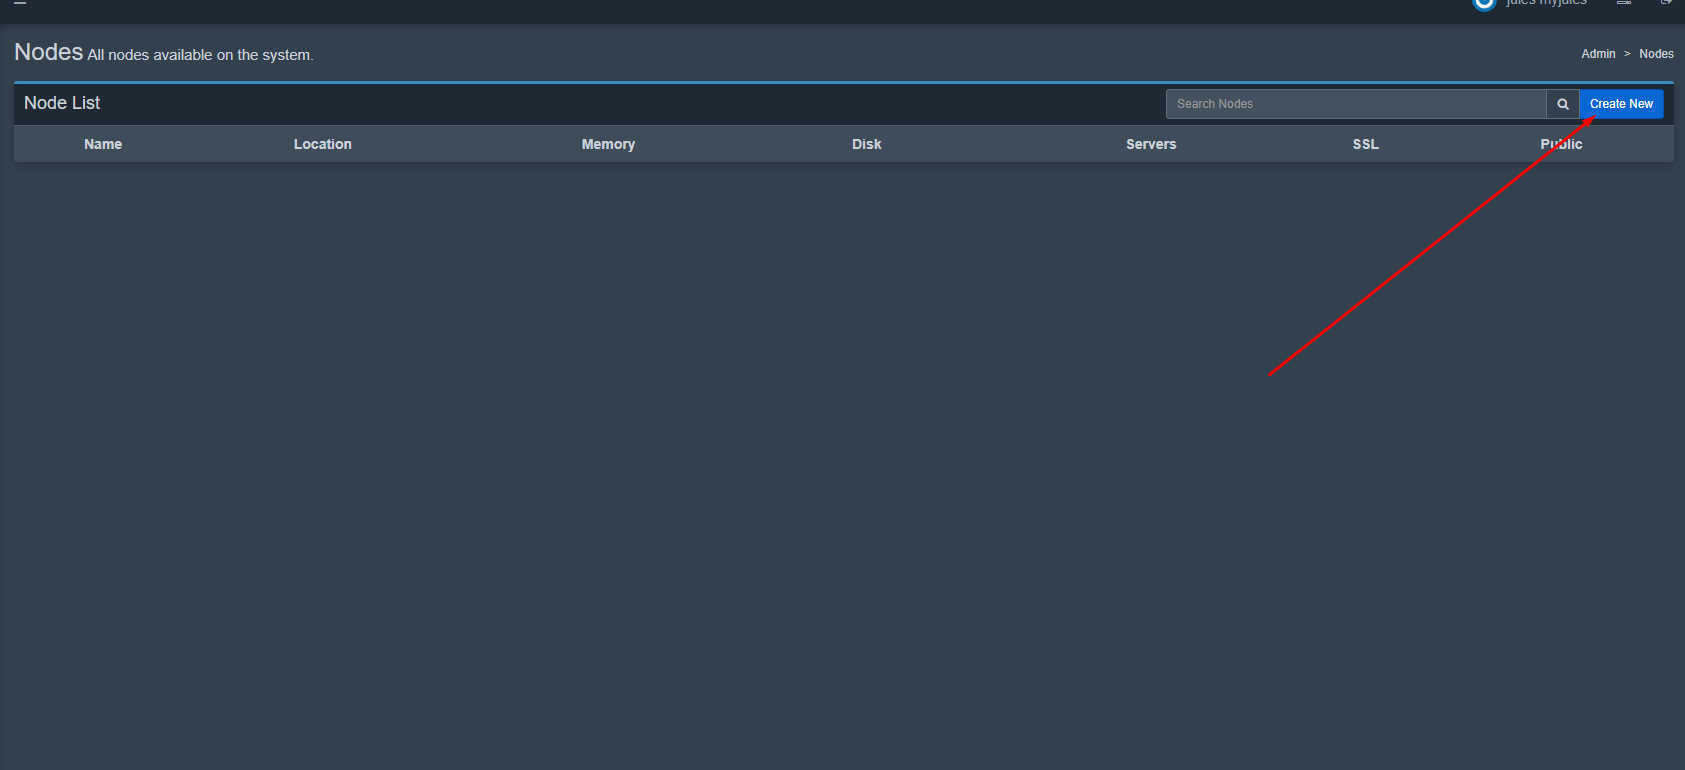Focus the Search Nodes input field
Image resolution: width=1685 pixels, height=770 pixels.
[1355, 104]
